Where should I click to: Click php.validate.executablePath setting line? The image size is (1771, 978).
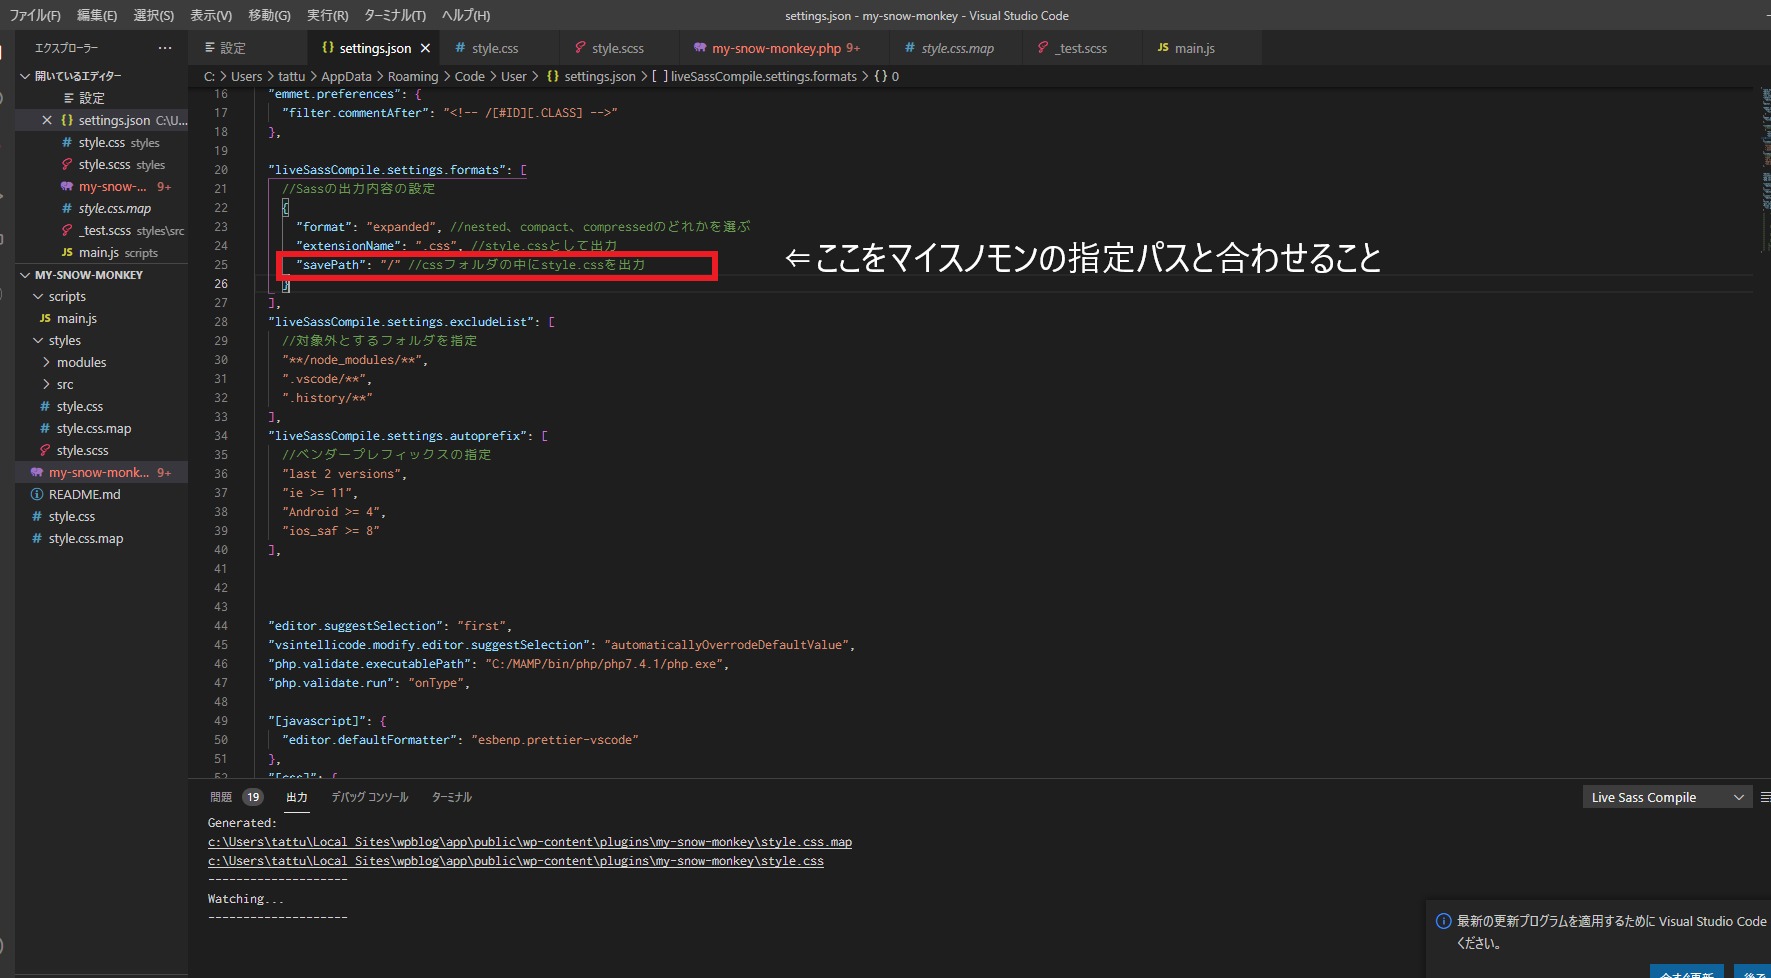(x=498, y=664)
